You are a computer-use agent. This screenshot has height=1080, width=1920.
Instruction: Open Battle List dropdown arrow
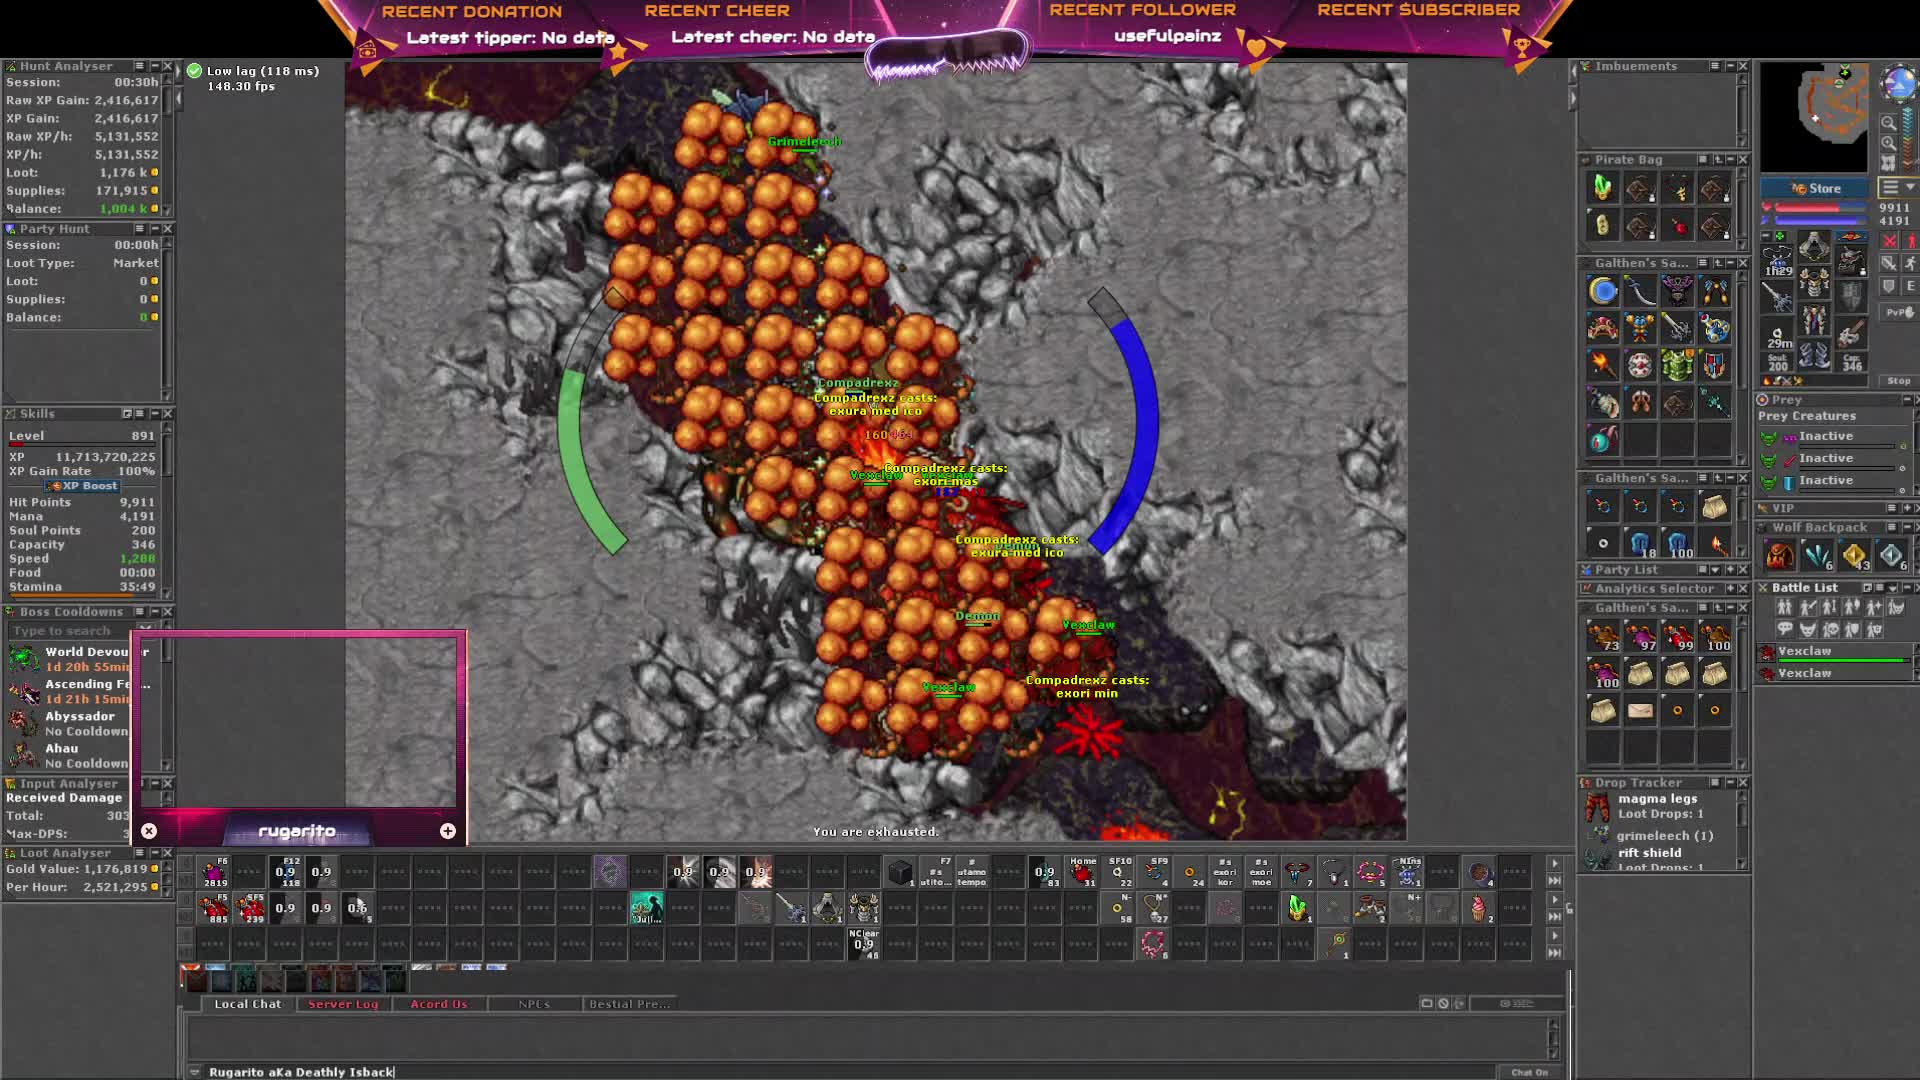[1892, 588]
